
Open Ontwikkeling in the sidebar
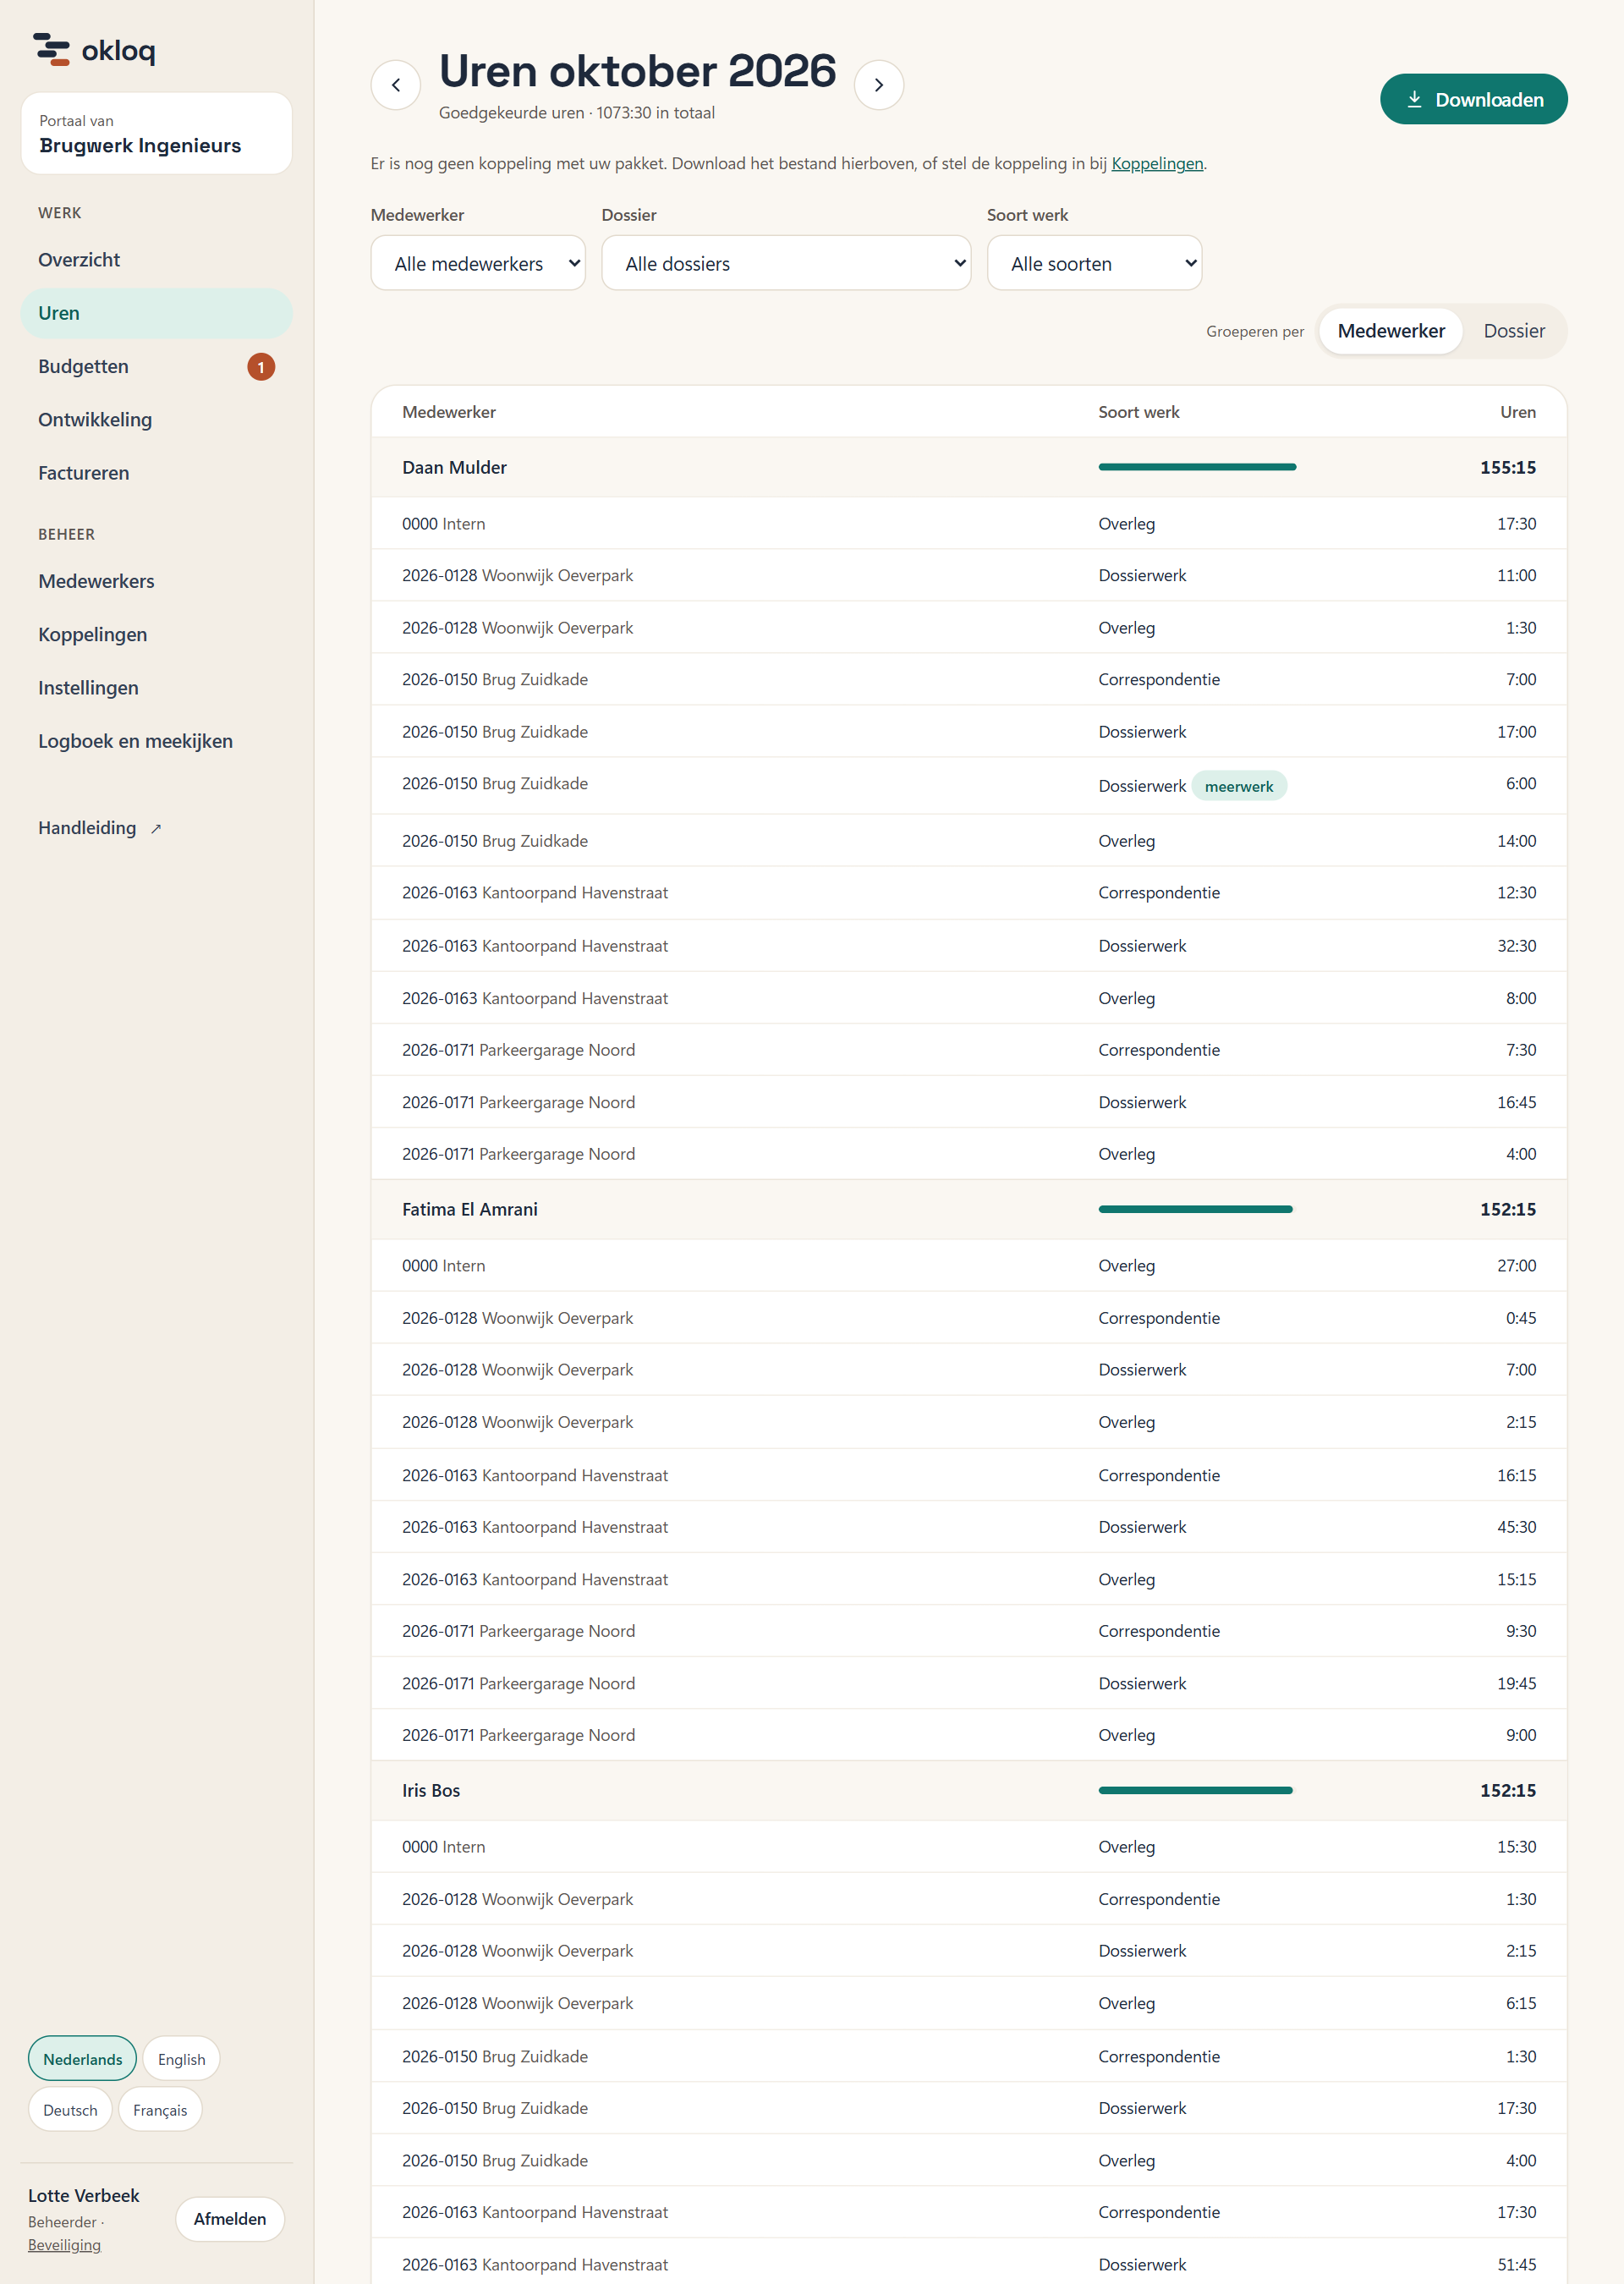tap(156, 420)
